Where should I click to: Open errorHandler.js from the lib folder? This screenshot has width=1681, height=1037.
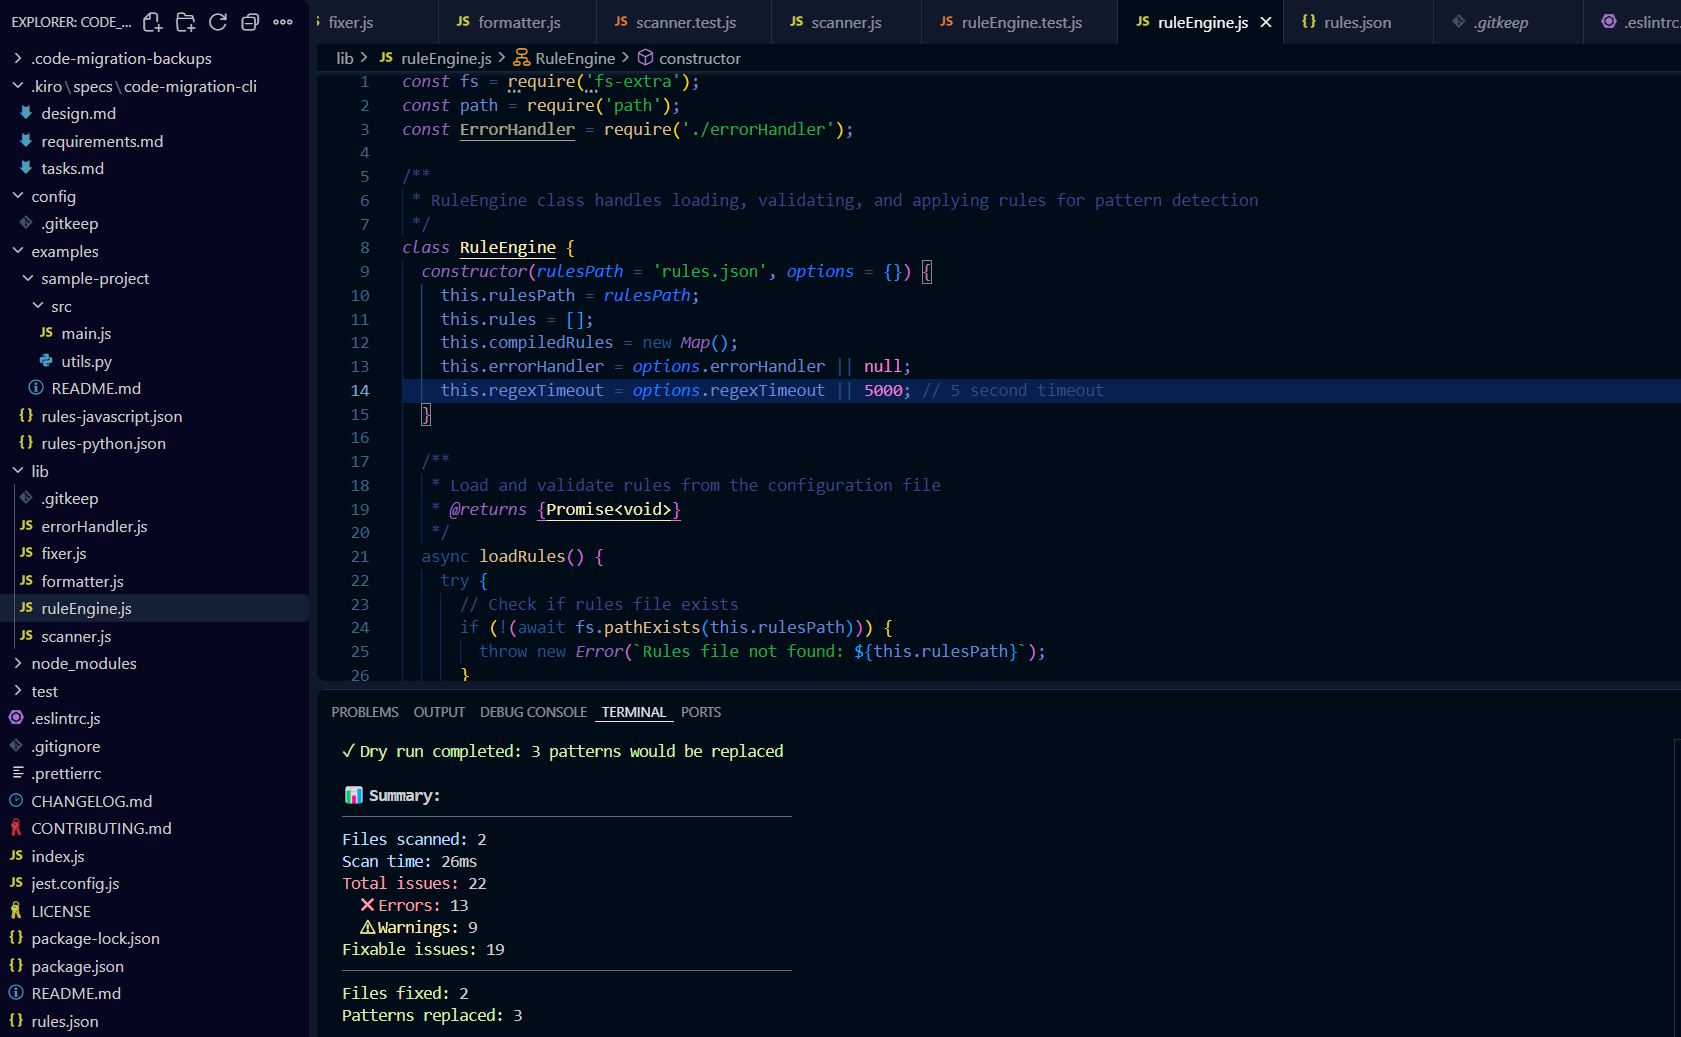point(94,526)
